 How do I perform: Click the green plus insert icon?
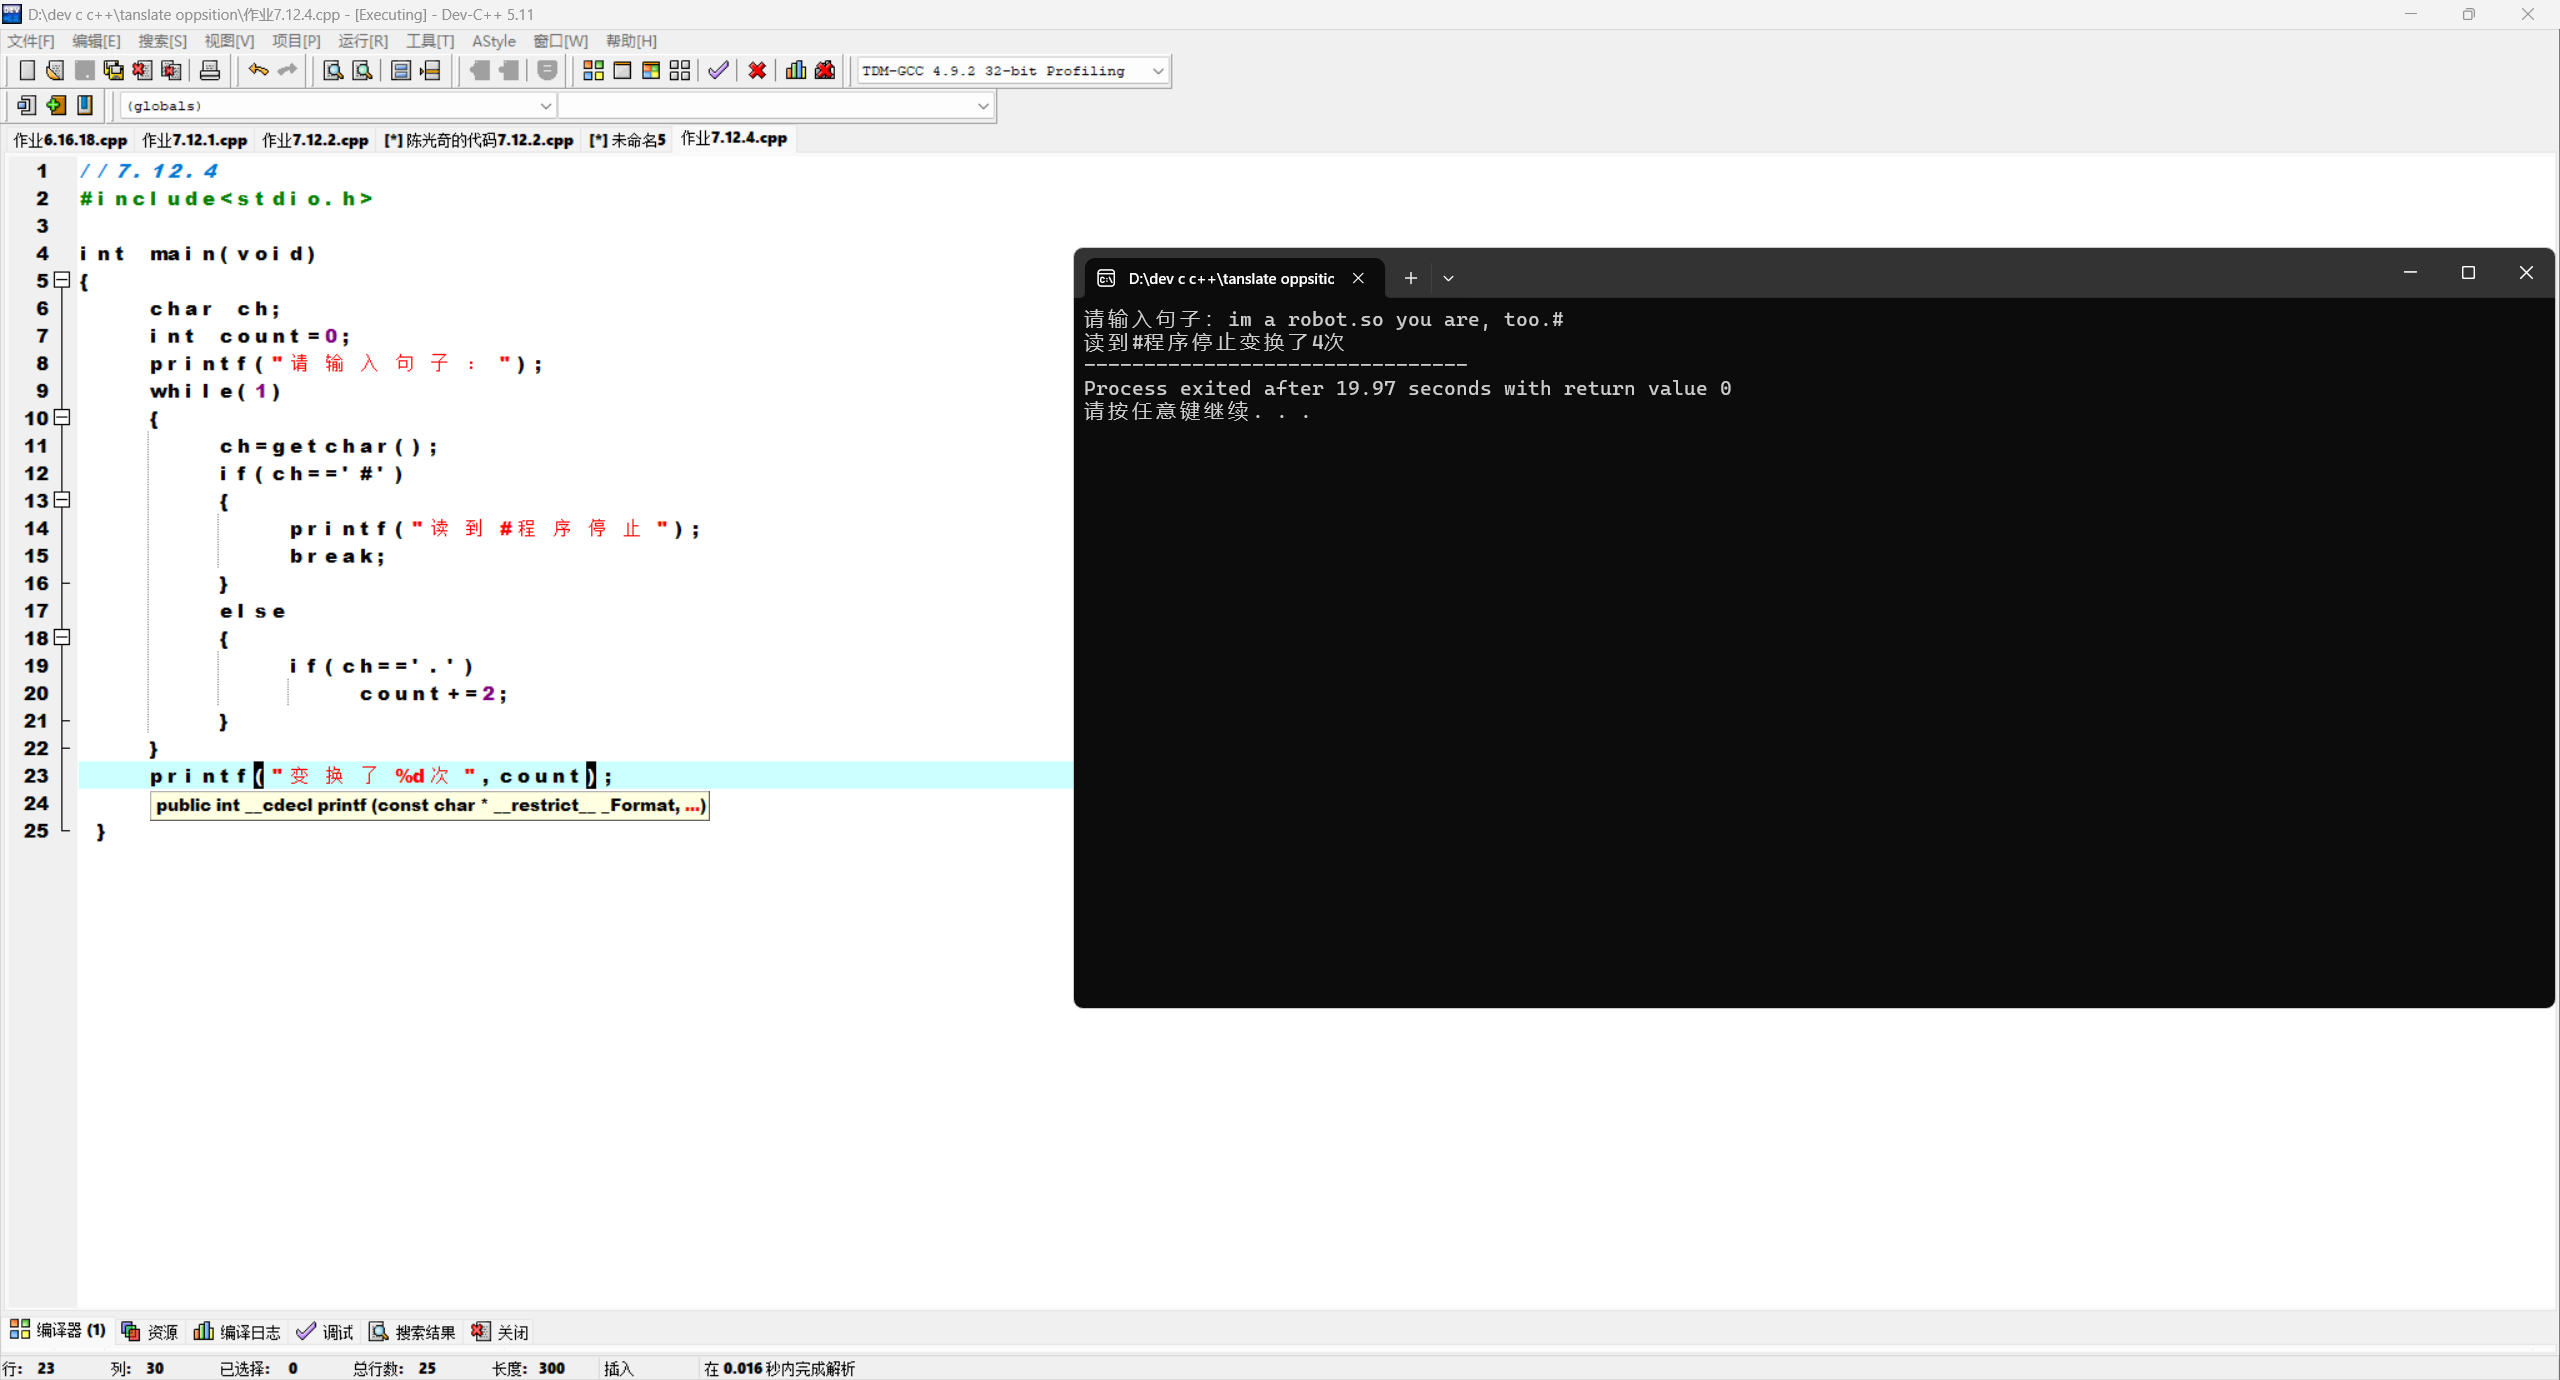(x=56, y=105)
